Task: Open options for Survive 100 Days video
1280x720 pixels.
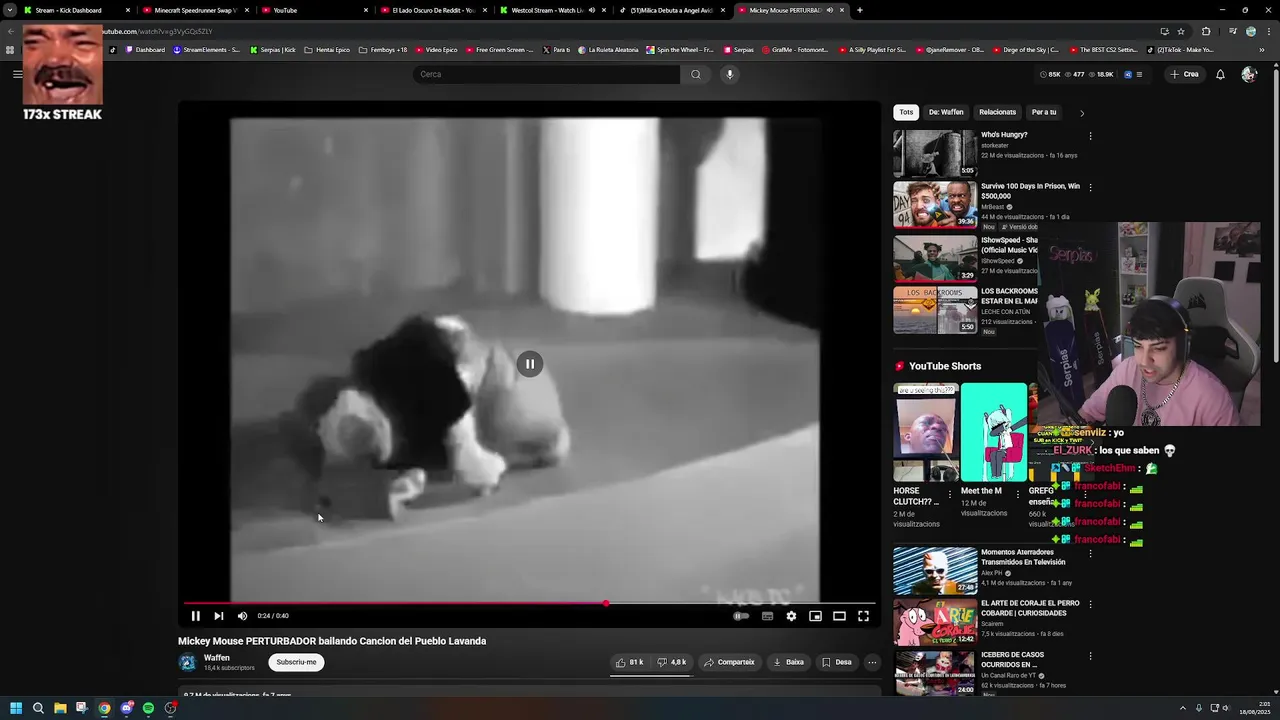Action: (1090, 187)
